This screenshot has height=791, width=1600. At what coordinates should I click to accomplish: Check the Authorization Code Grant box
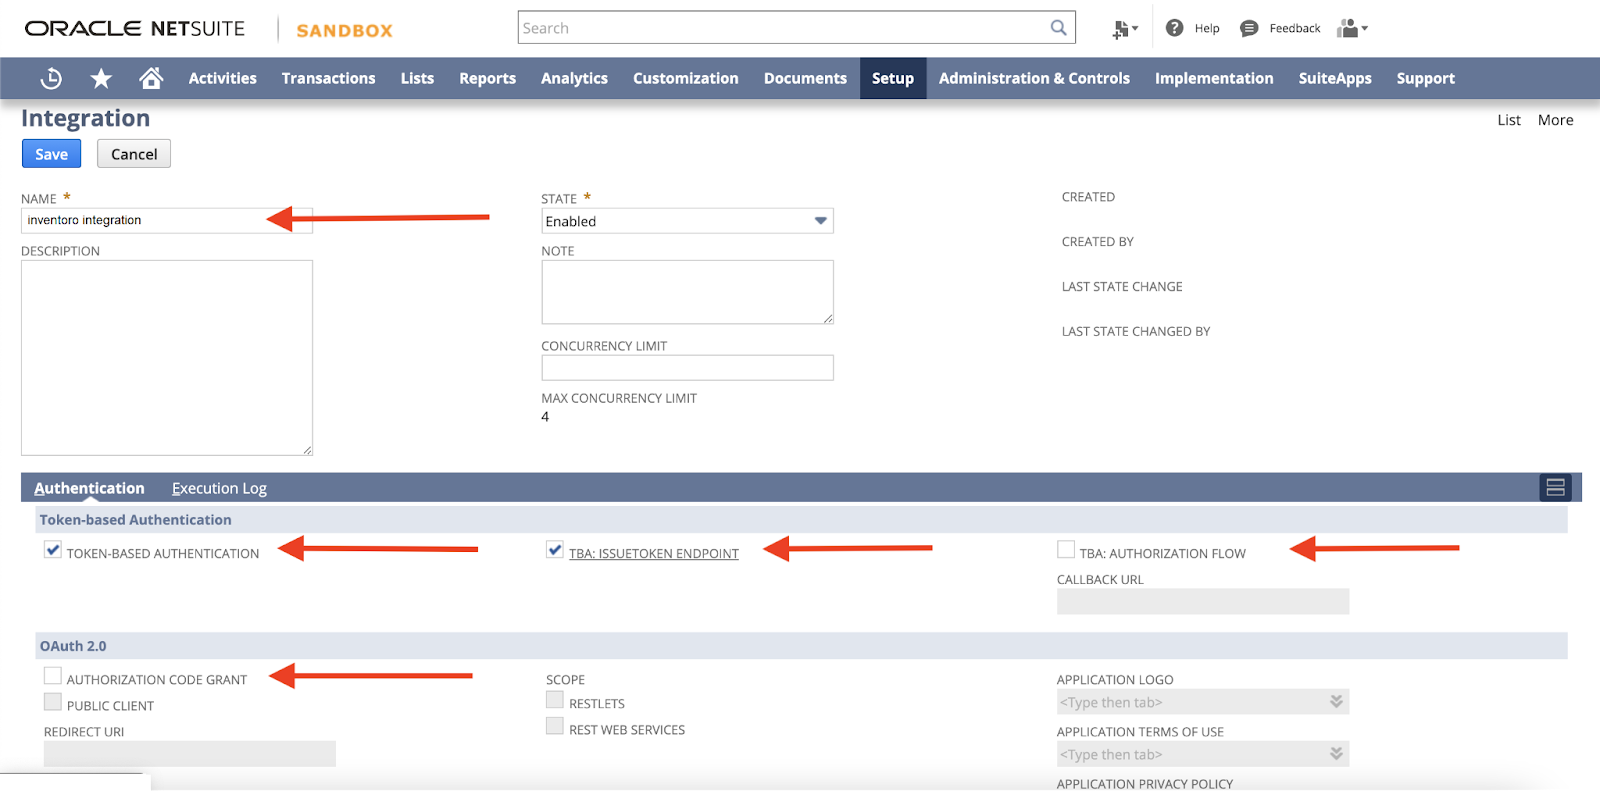53,676
